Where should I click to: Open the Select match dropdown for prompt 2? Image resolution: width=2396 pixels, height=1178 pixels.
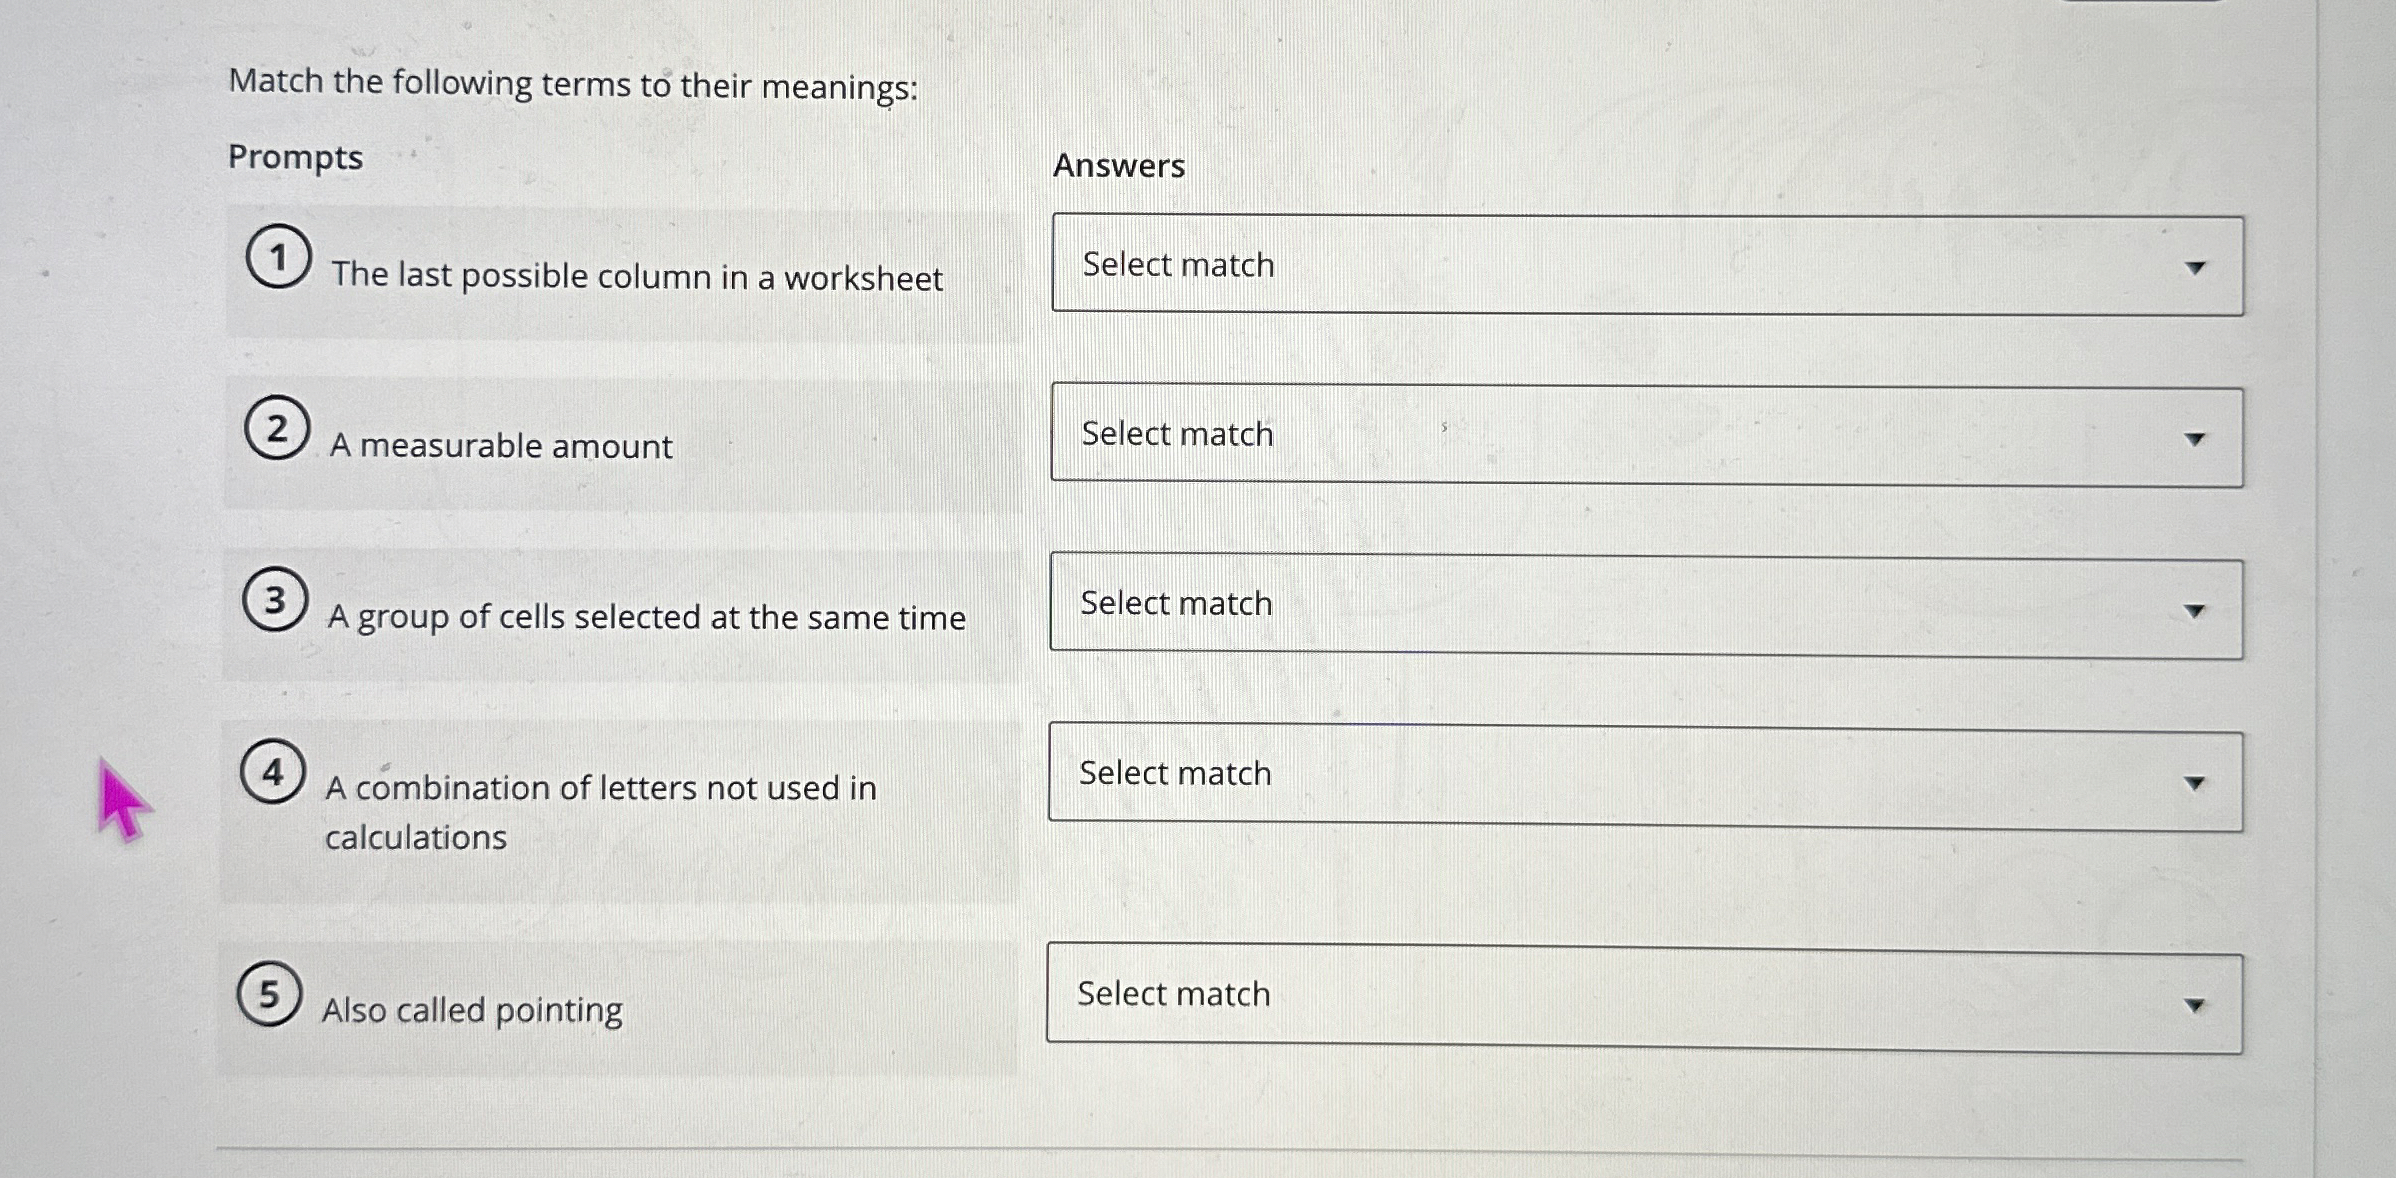pos(1640,433)
